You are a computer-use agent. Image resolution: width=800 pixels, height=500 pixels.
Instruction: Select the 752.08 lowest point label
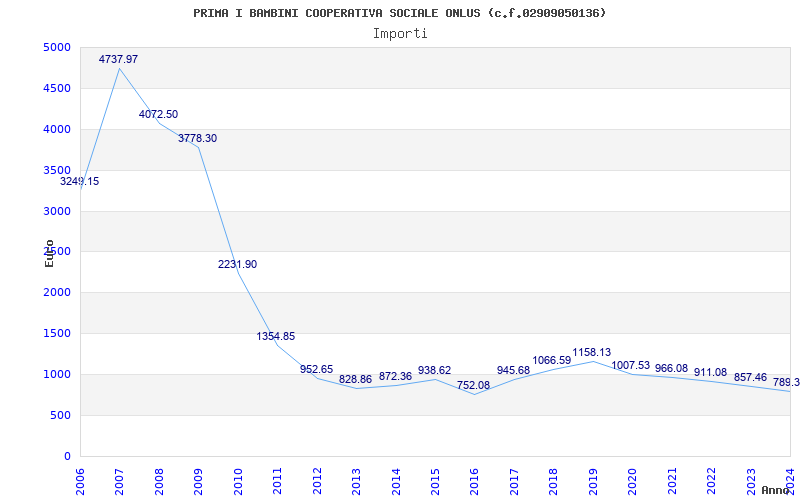(473, 385)
